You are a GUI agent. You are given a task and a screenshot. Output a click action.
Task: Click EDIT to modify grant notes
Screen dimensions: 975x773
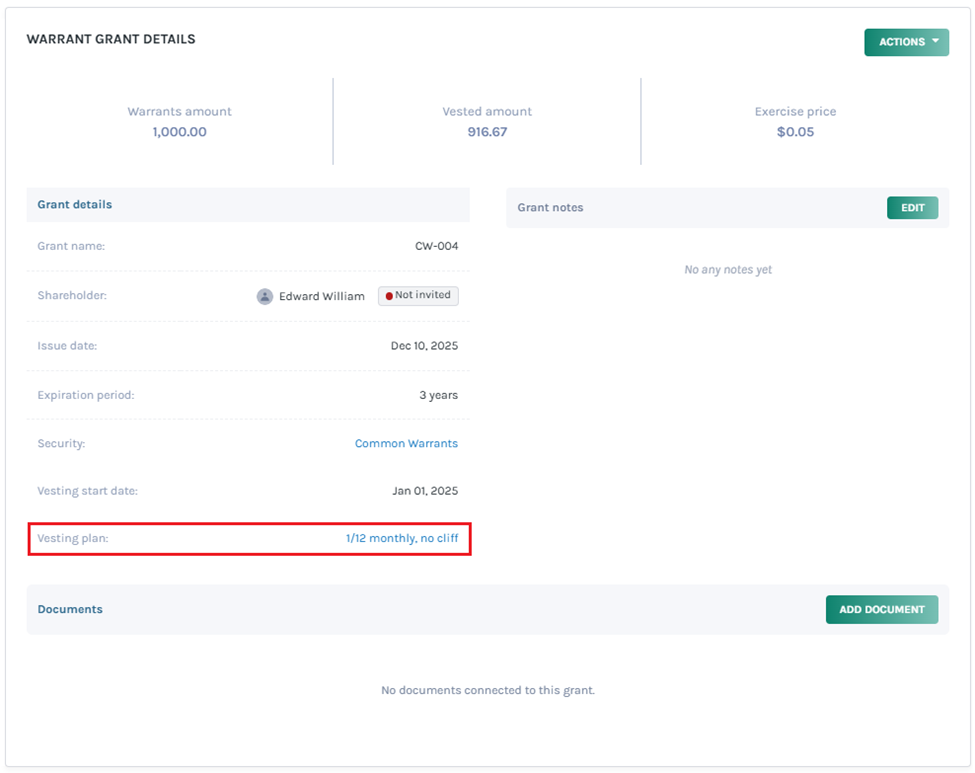[911, 207]
